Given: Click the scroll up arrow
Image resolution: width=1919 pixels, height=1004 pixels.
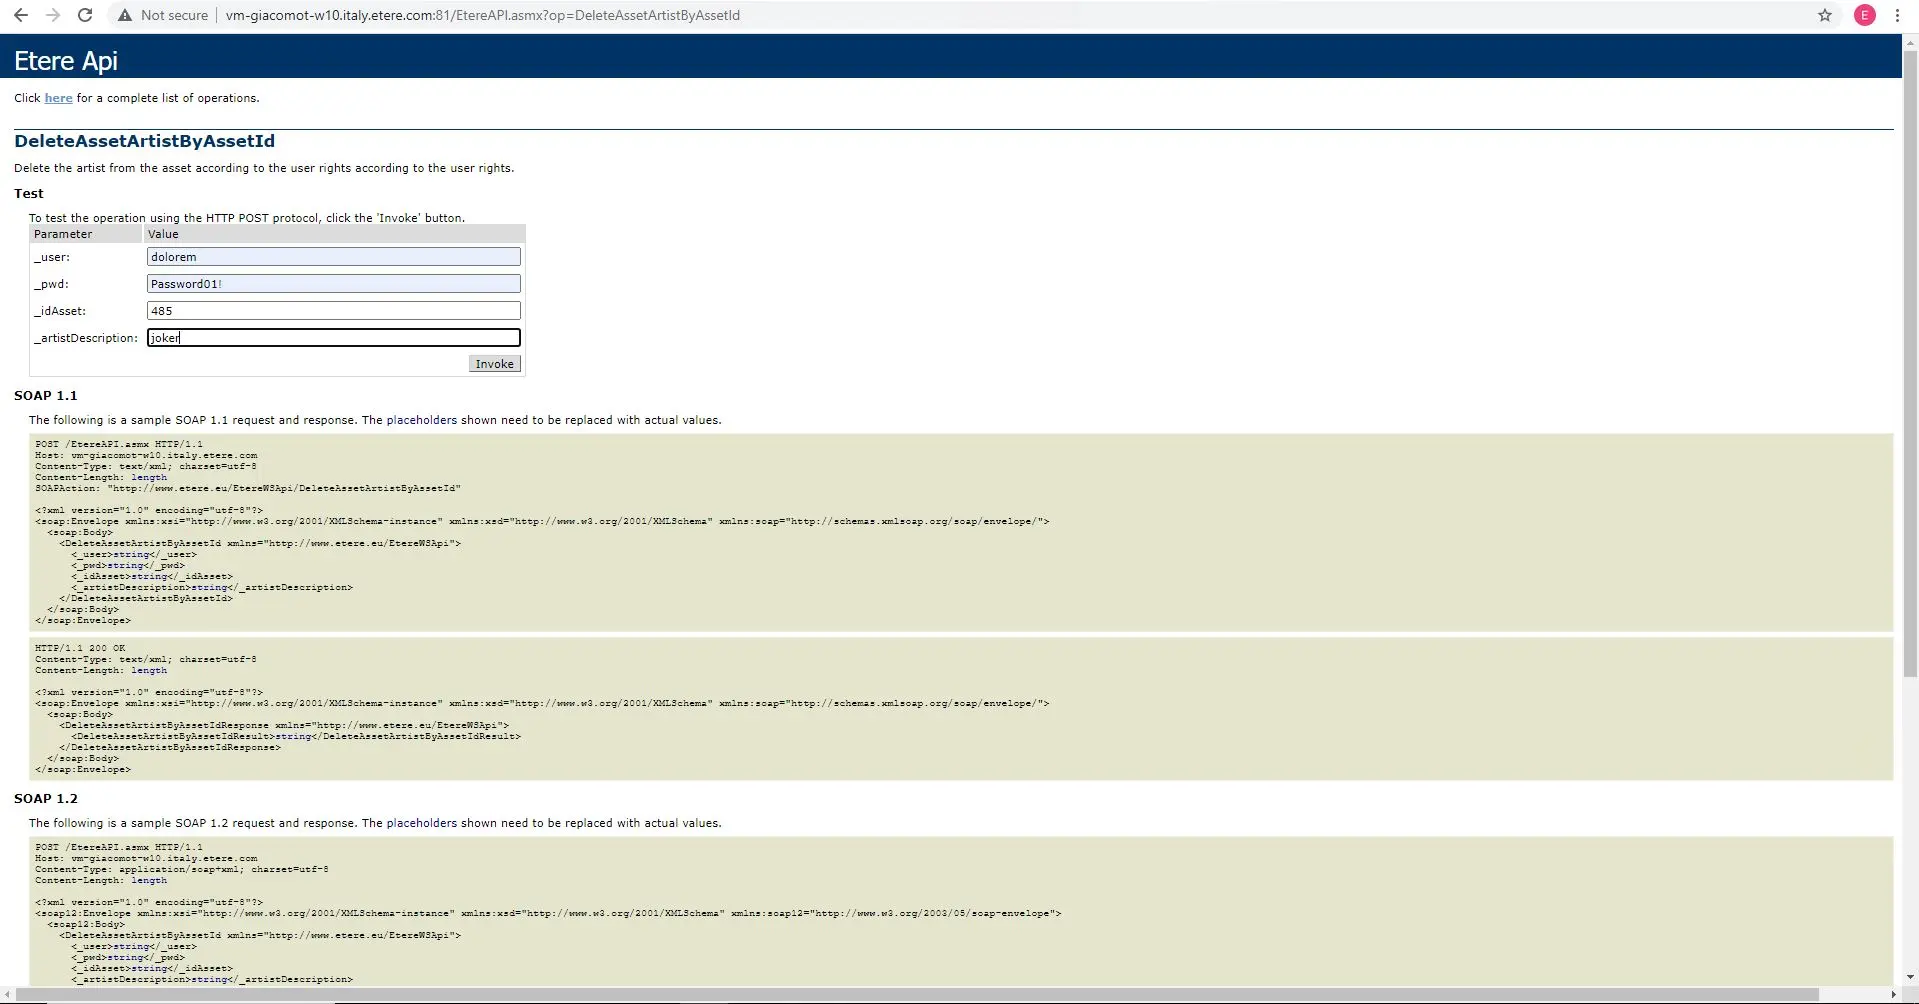Looking at the screenshot, I should [x=1910, y=41].
